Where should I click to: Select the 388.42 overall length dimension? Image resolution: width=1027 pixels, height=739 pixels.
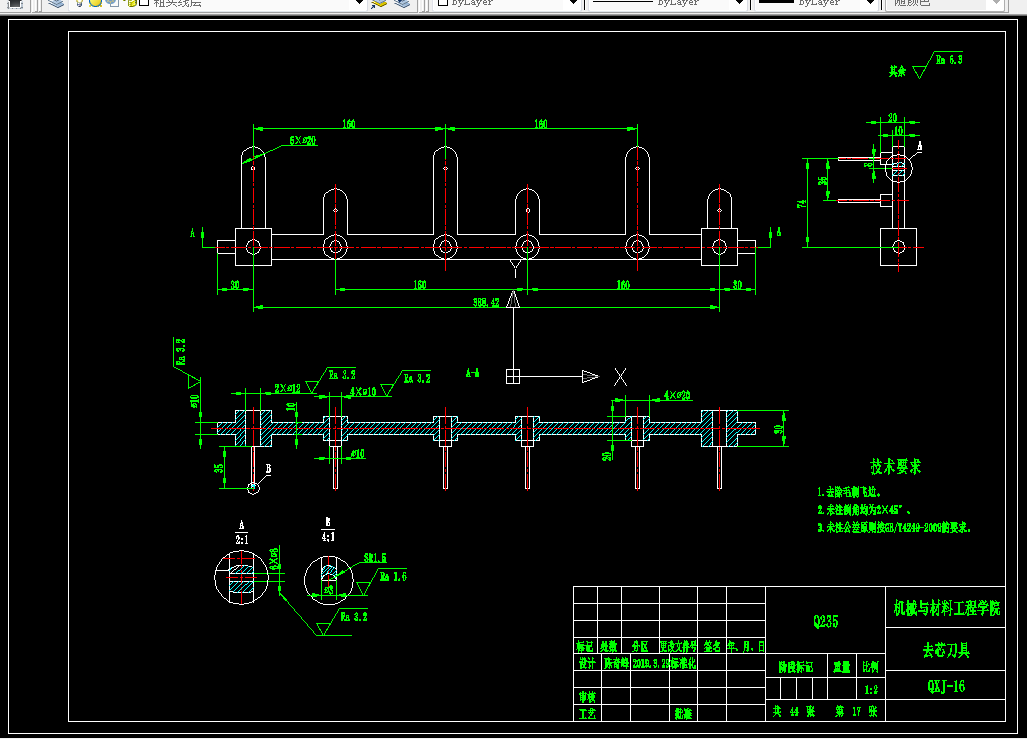coord(486,302)
